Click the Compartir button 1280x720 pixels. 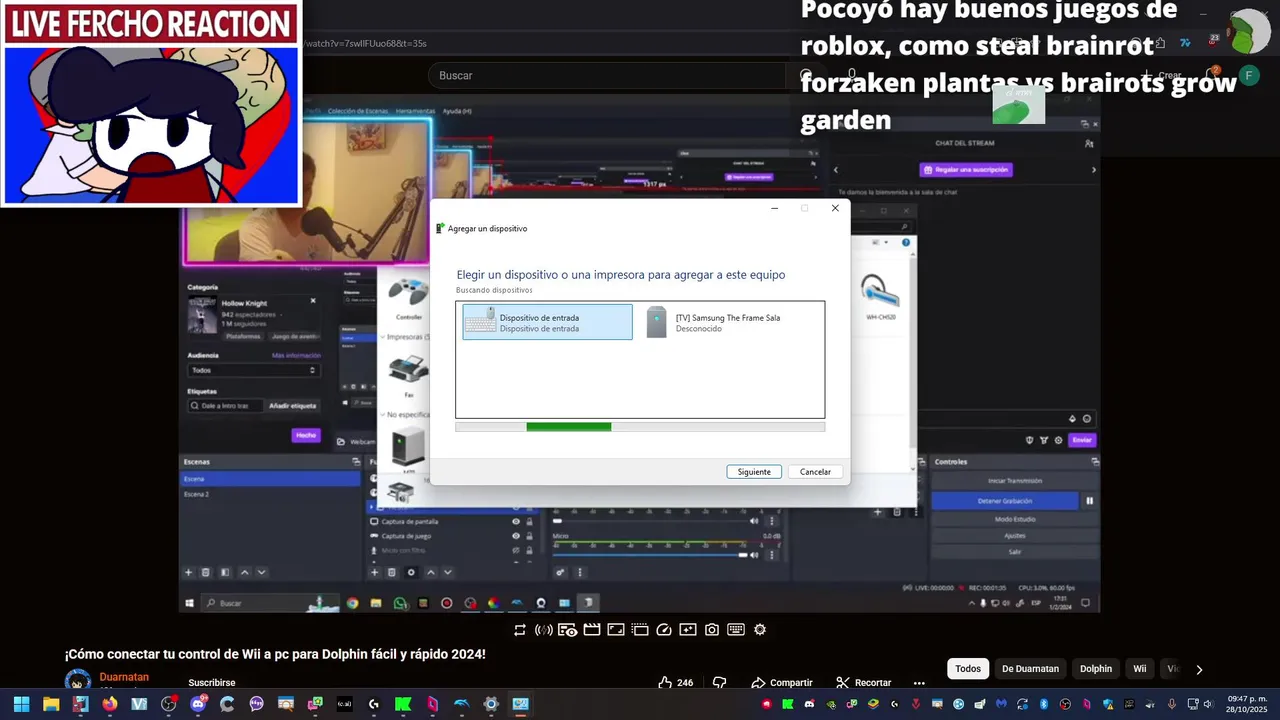coord(781,683)
